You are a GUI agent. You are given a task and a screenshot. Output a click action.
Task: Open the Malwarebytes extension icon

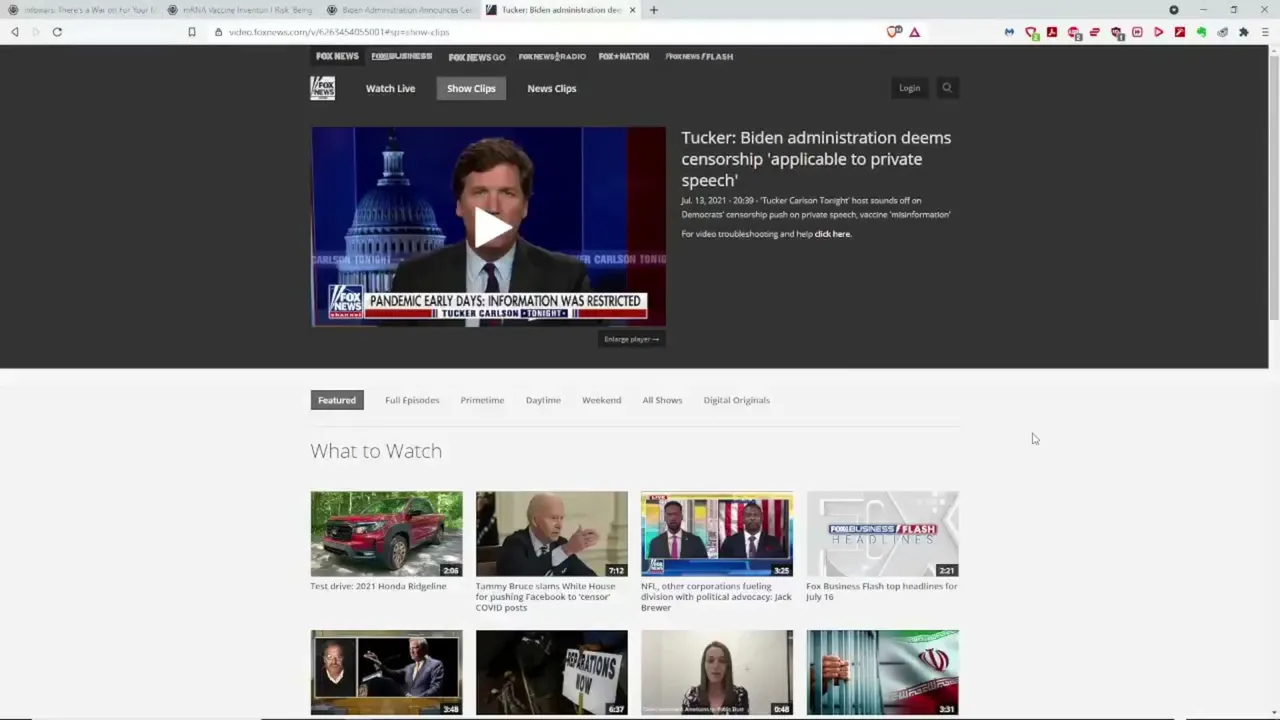pos(1009,32)
